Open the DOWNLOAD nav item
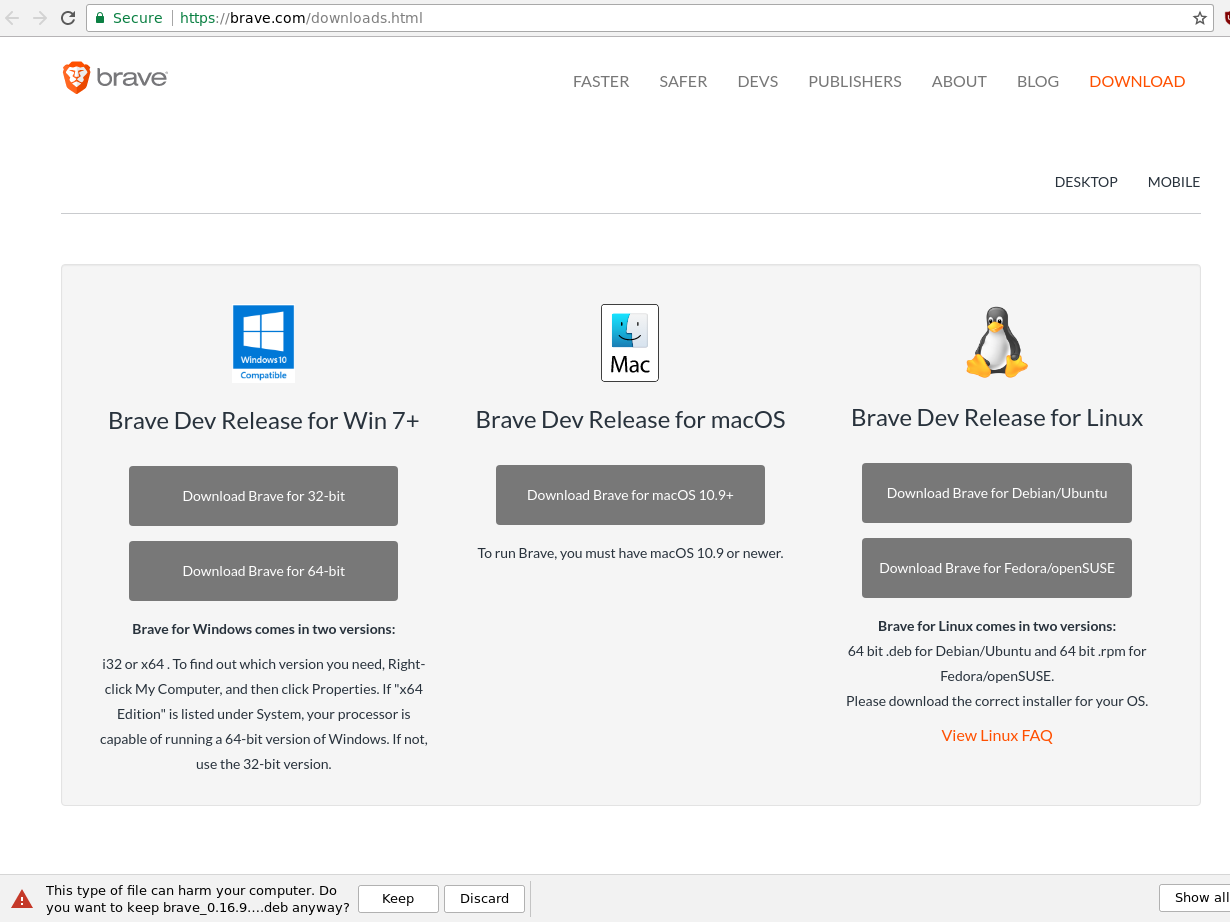 (x=1137, y=82)
